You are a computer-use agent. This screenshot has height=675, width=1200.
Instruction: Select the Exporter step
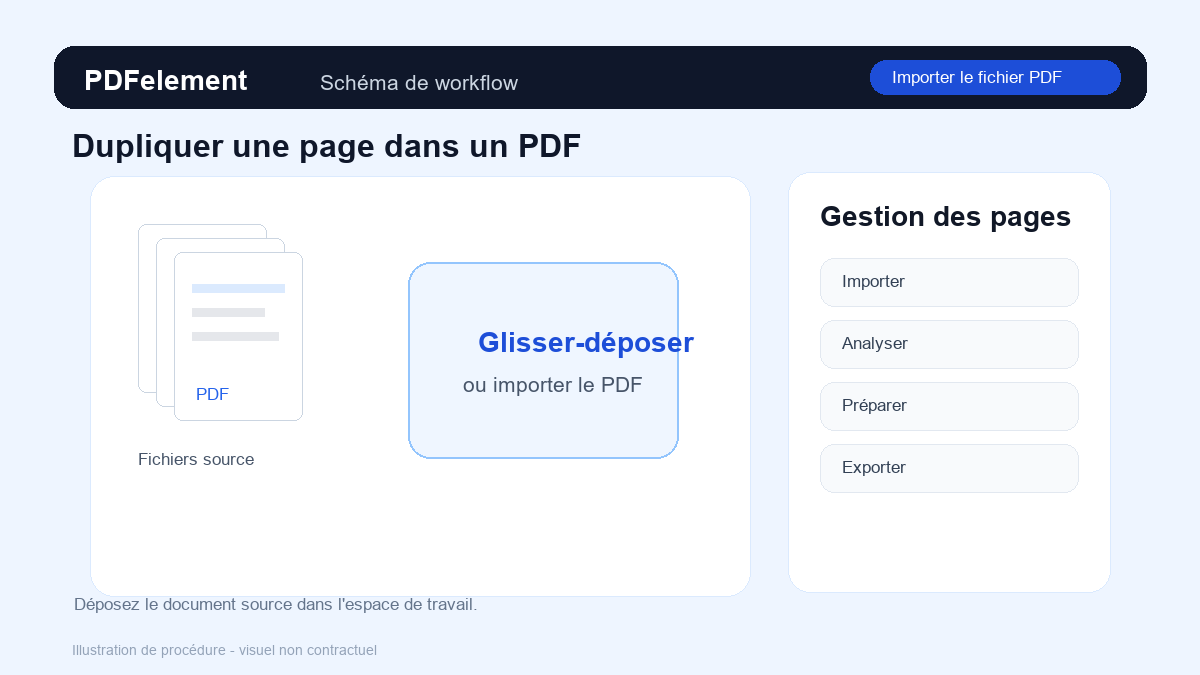point(949,468)
